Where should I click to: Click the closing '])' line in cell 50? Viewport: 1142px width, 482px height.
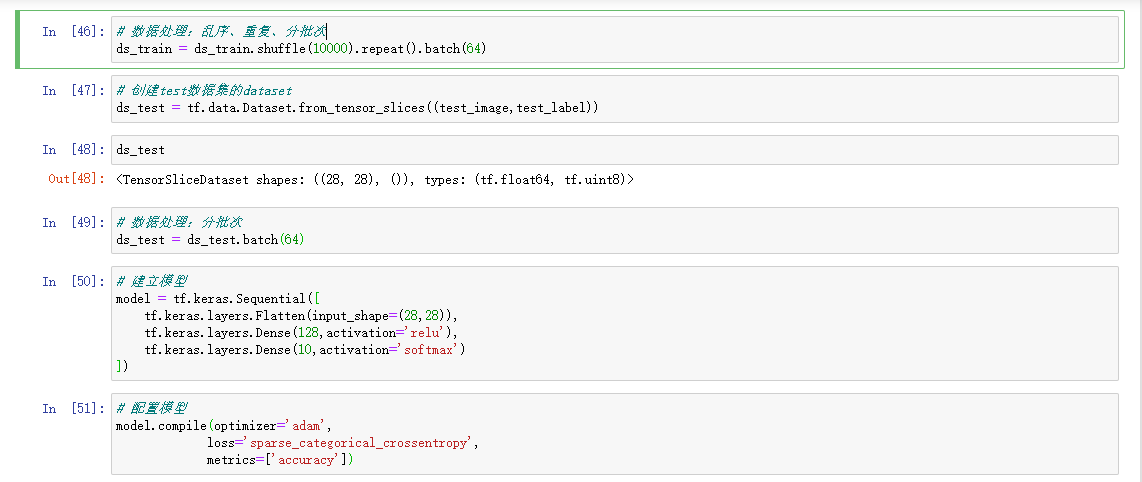[x=122, y=366]
